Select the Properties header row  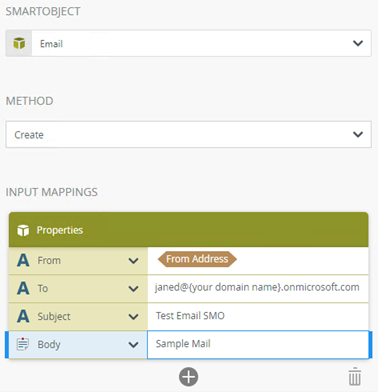pos(189,230)
